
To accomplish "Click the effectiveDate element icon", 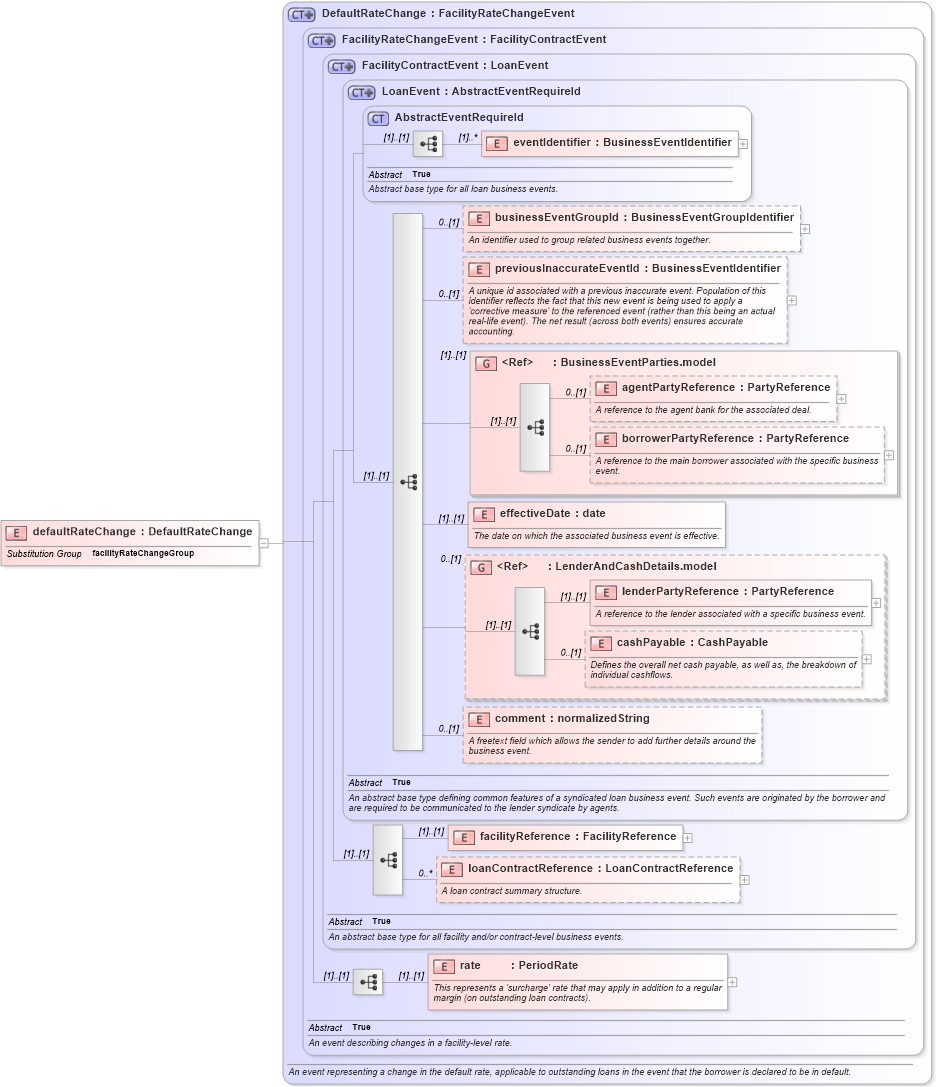I will tap(485, 514).
